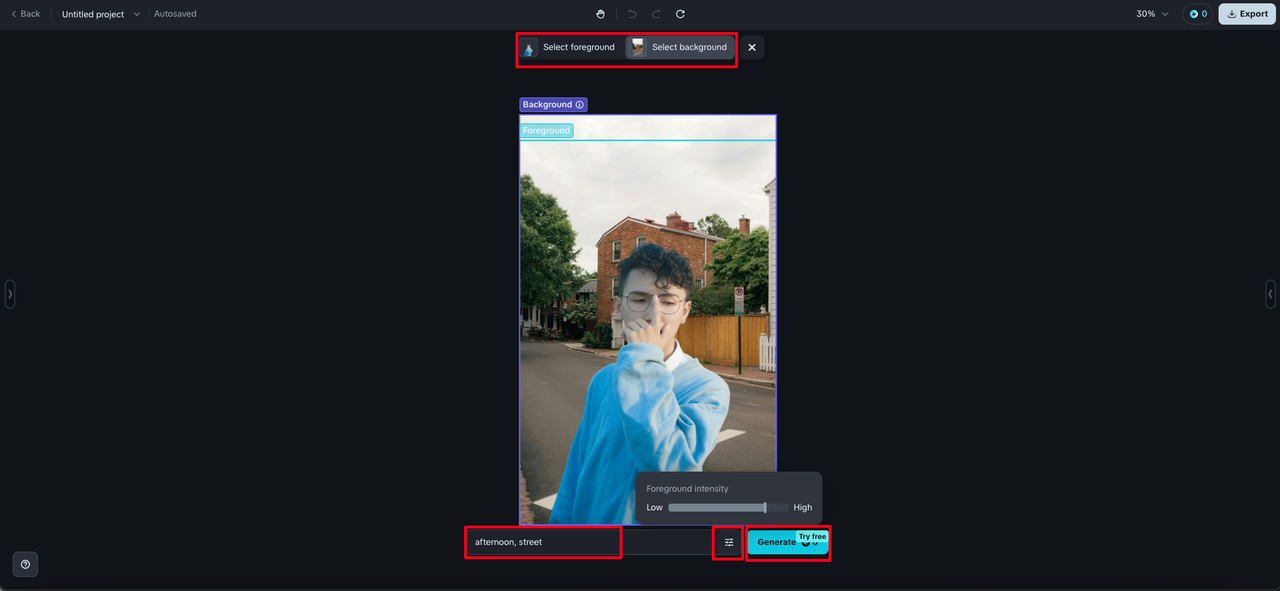Screen dimensions: 1280x591
Task: Expand the left side panel
Action: pos(10,294)
